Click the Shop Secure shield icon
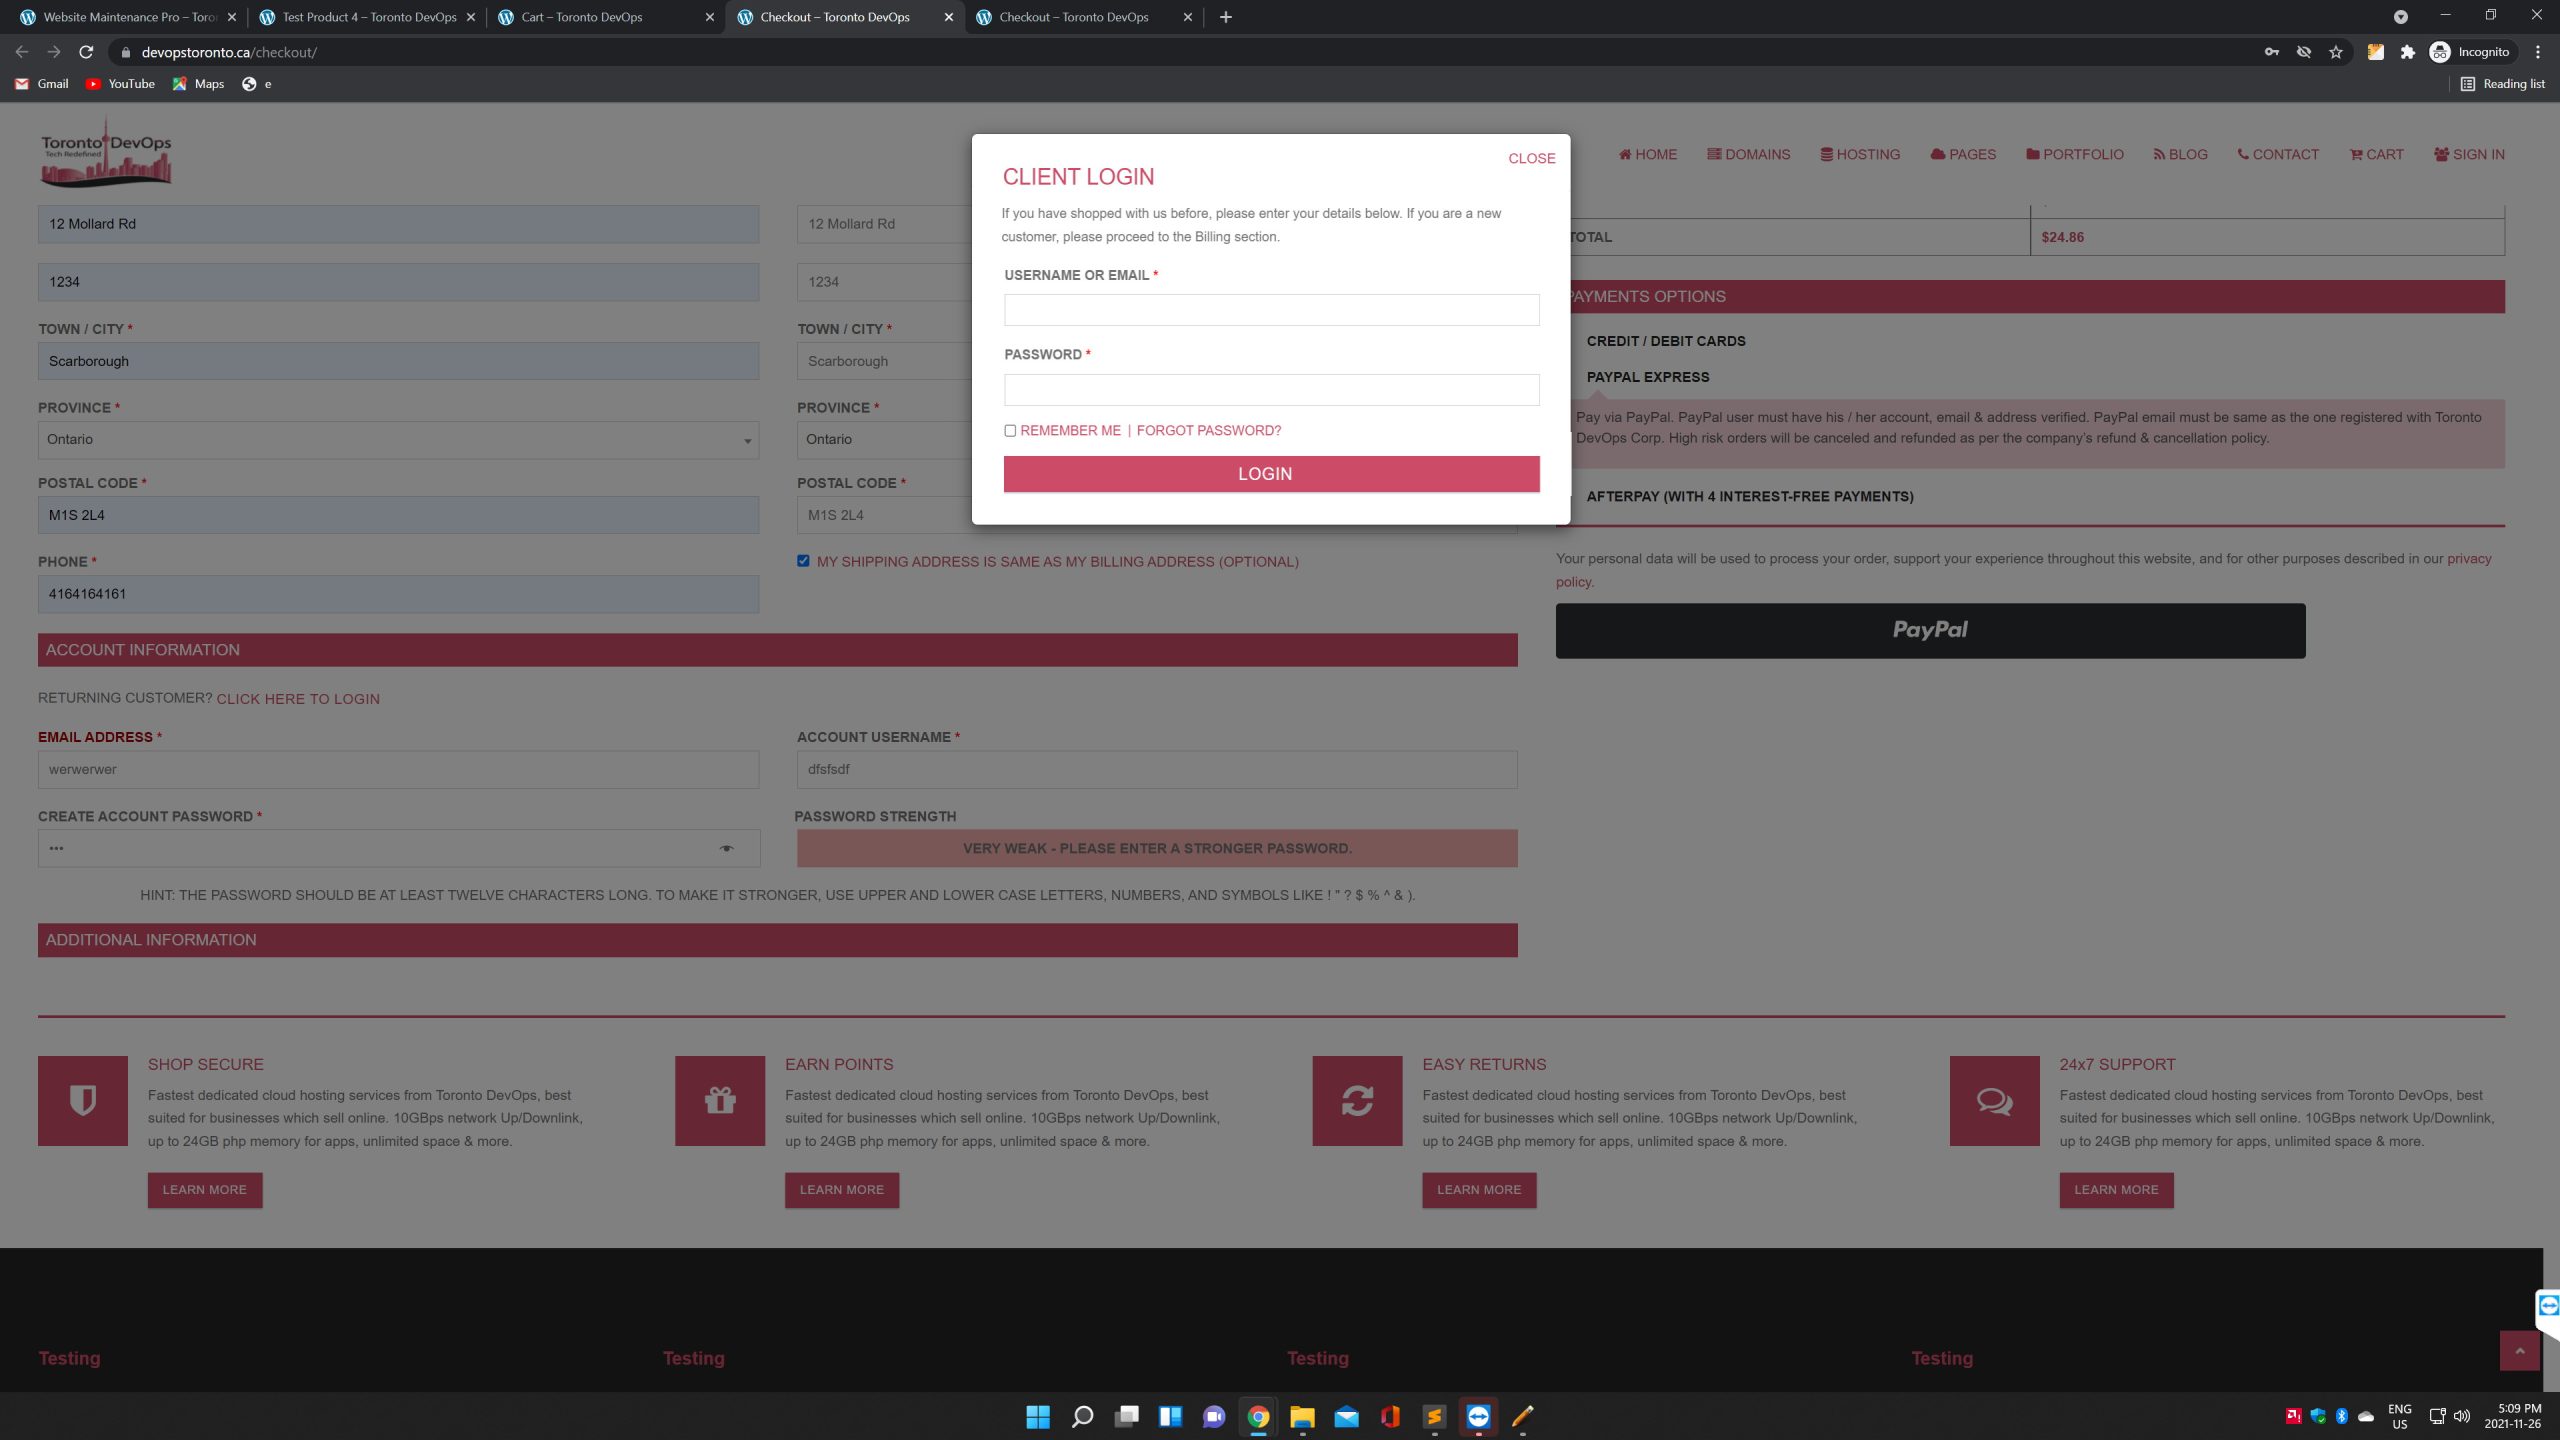Viewport: 2560px width, 1440px height. tap(83, 1100)
